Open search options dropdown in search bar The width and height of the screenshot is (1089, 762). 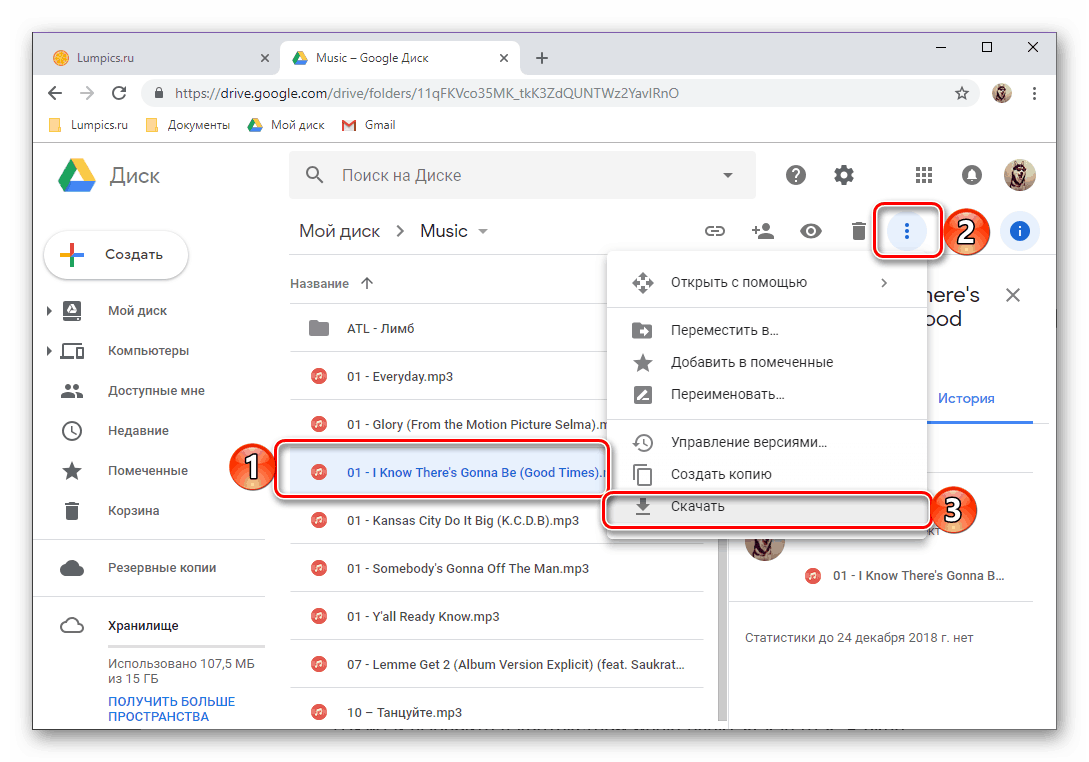[727, 175]
